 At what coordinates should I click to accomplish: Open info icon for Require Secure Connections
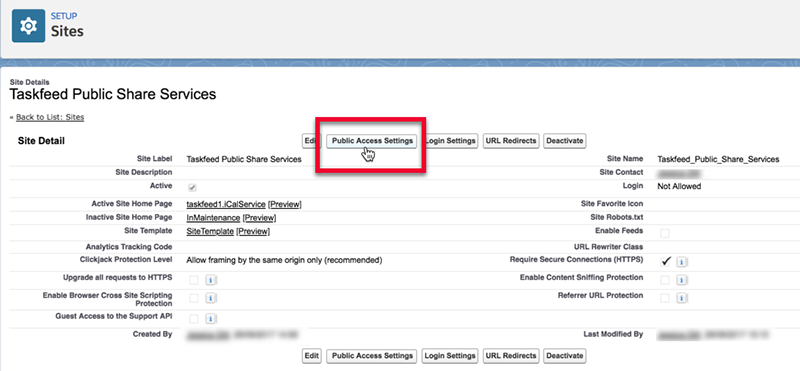tap(682, 262)
